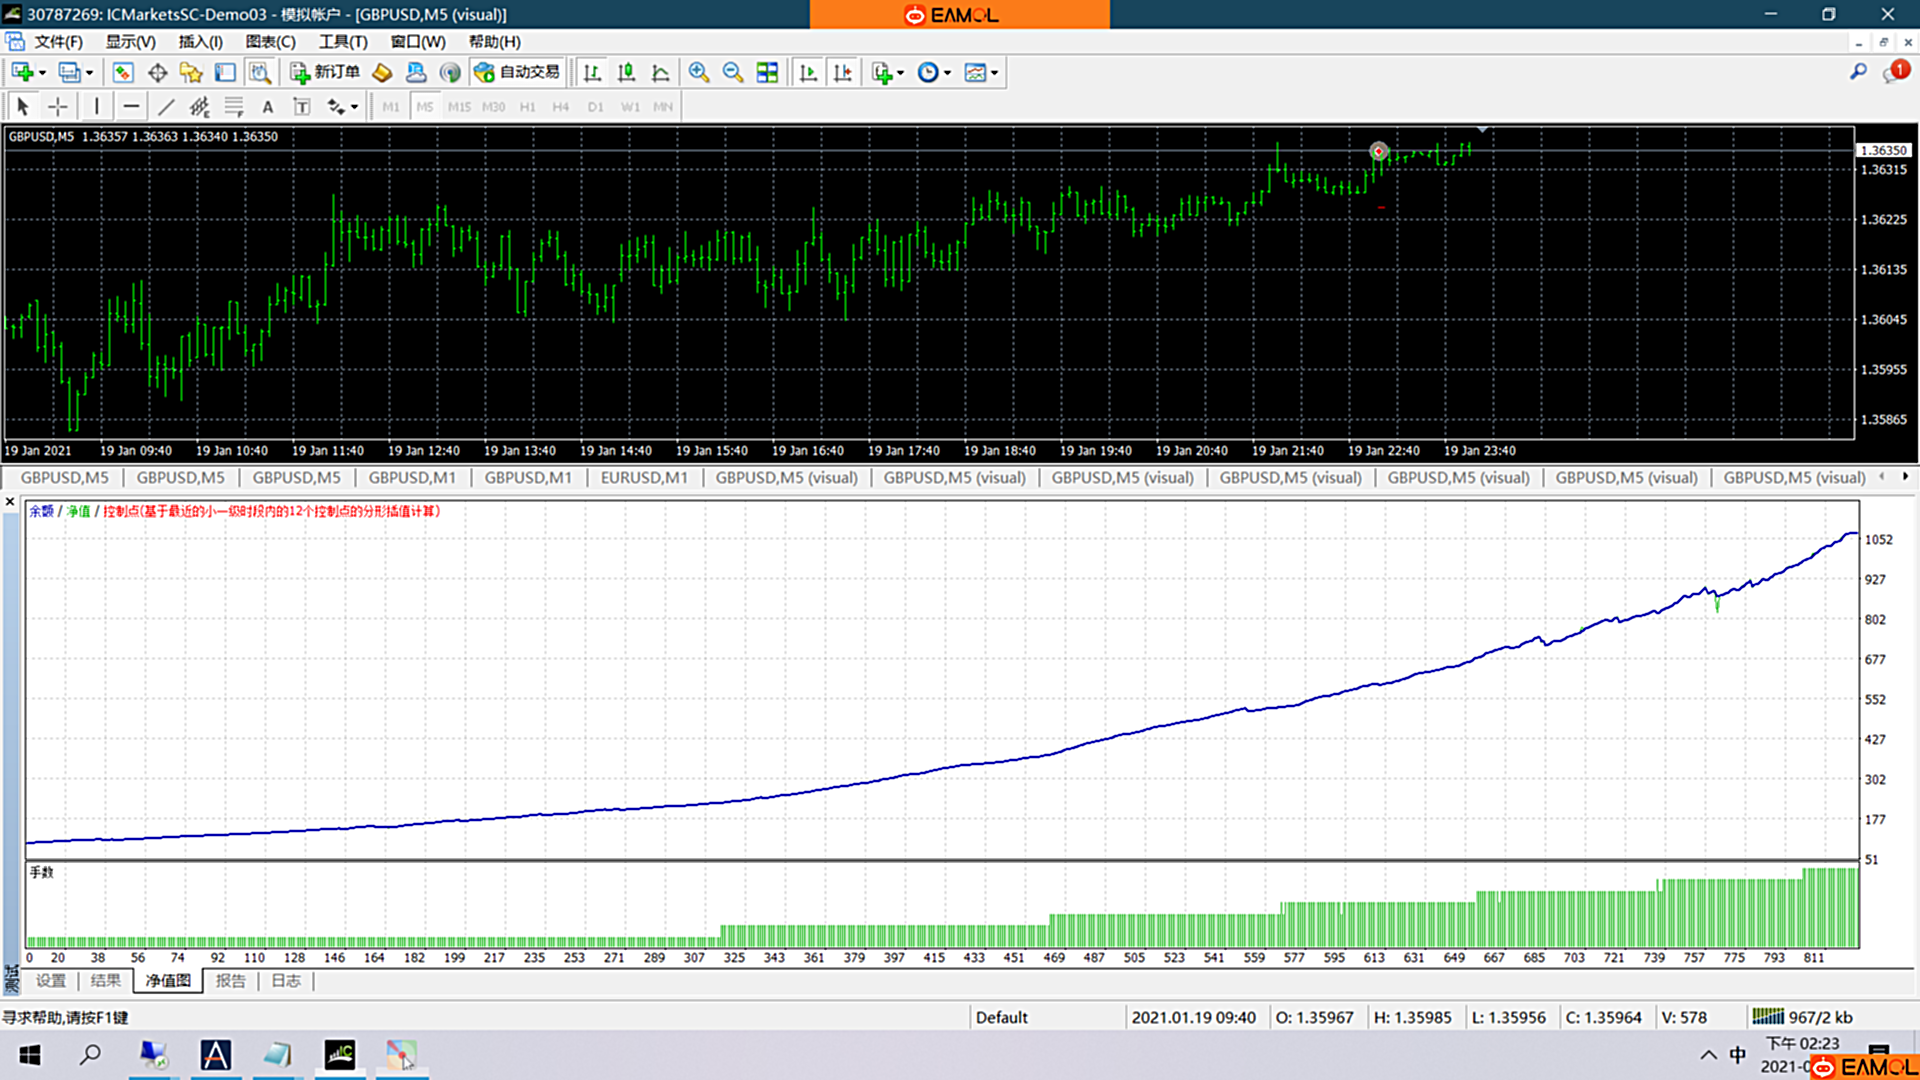
Task: Open the 报告 report tab
Action: point(231,981)
